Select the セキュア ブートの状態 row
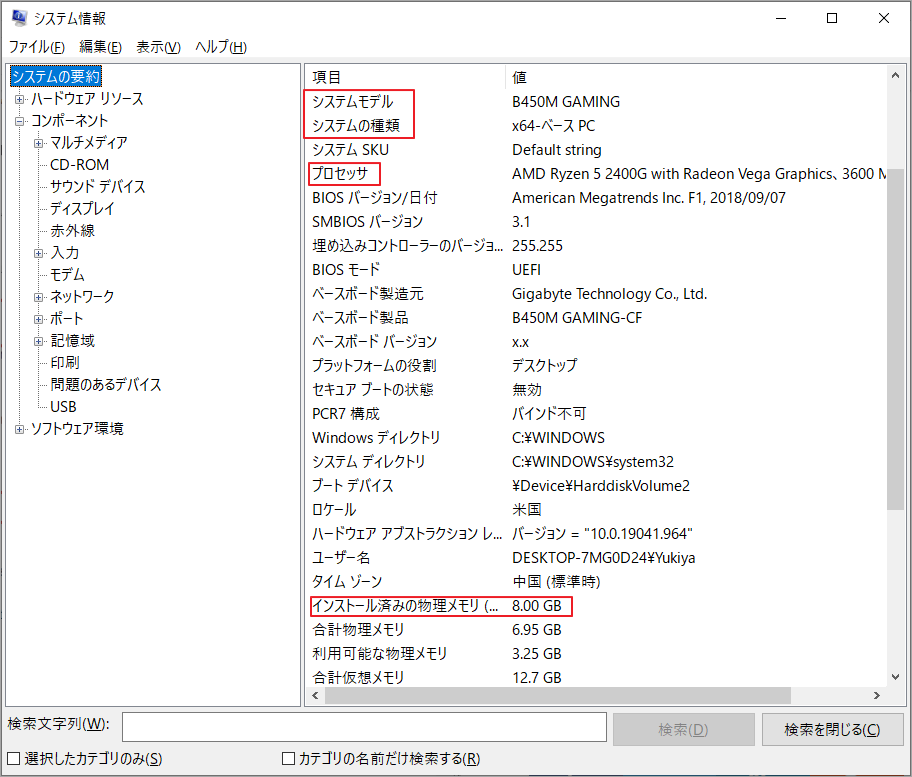 (596, 390)
